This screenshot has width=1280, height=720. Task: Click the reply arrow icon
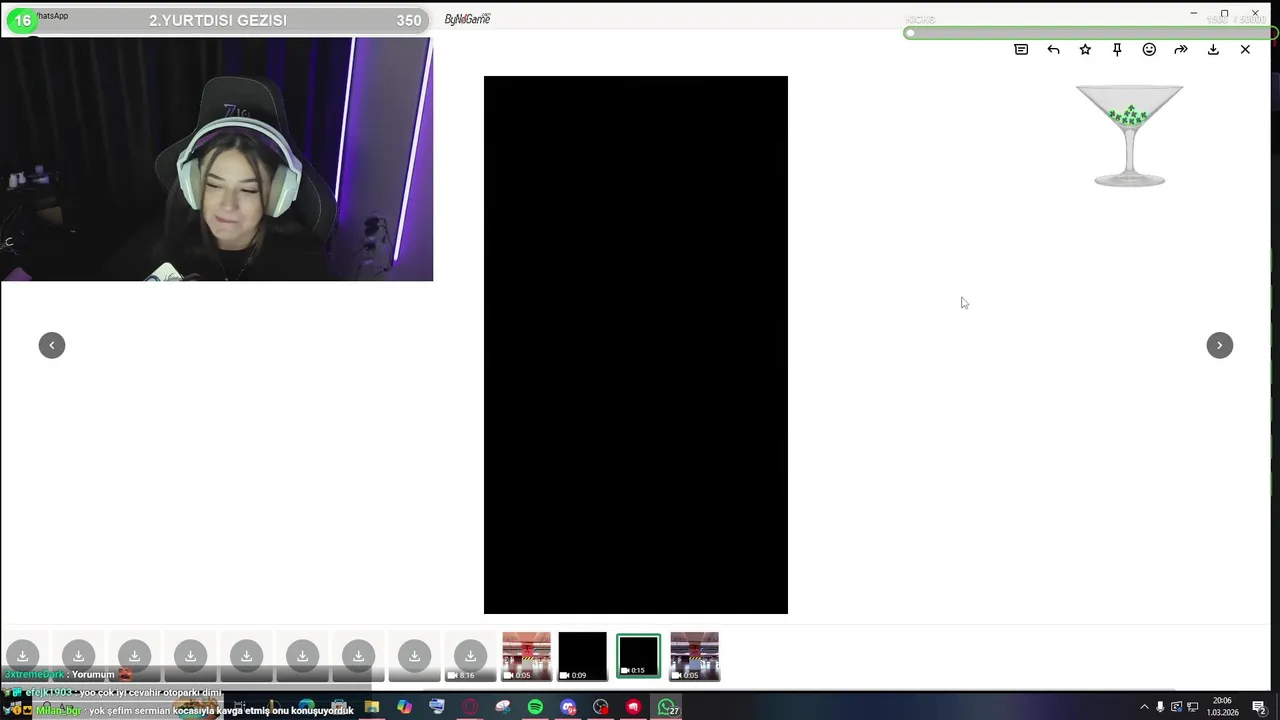coord(1053,49)
